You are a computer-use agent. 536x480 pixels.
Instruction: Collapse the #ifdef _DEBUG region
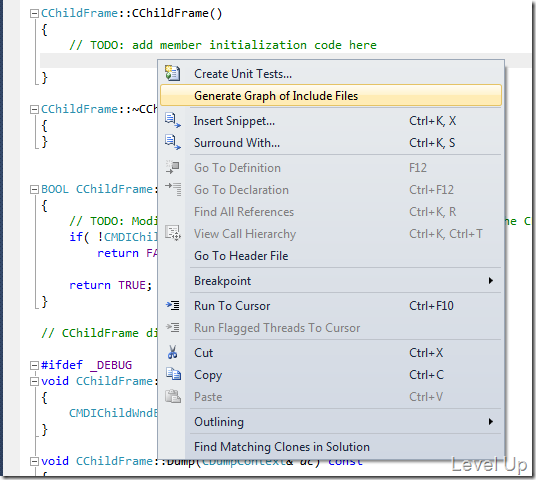pyautogui.click(x=34, y=365)
